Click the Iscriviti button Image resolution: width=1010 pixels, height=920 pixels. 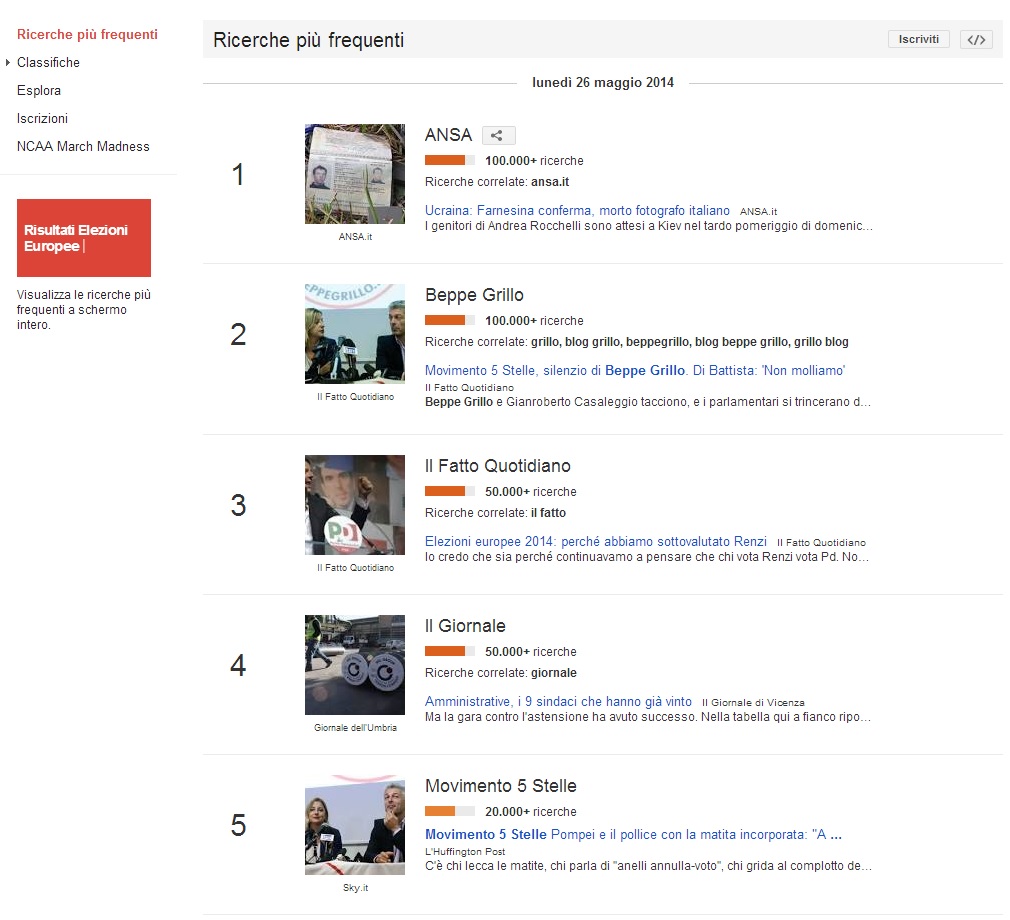click(918, 40)
